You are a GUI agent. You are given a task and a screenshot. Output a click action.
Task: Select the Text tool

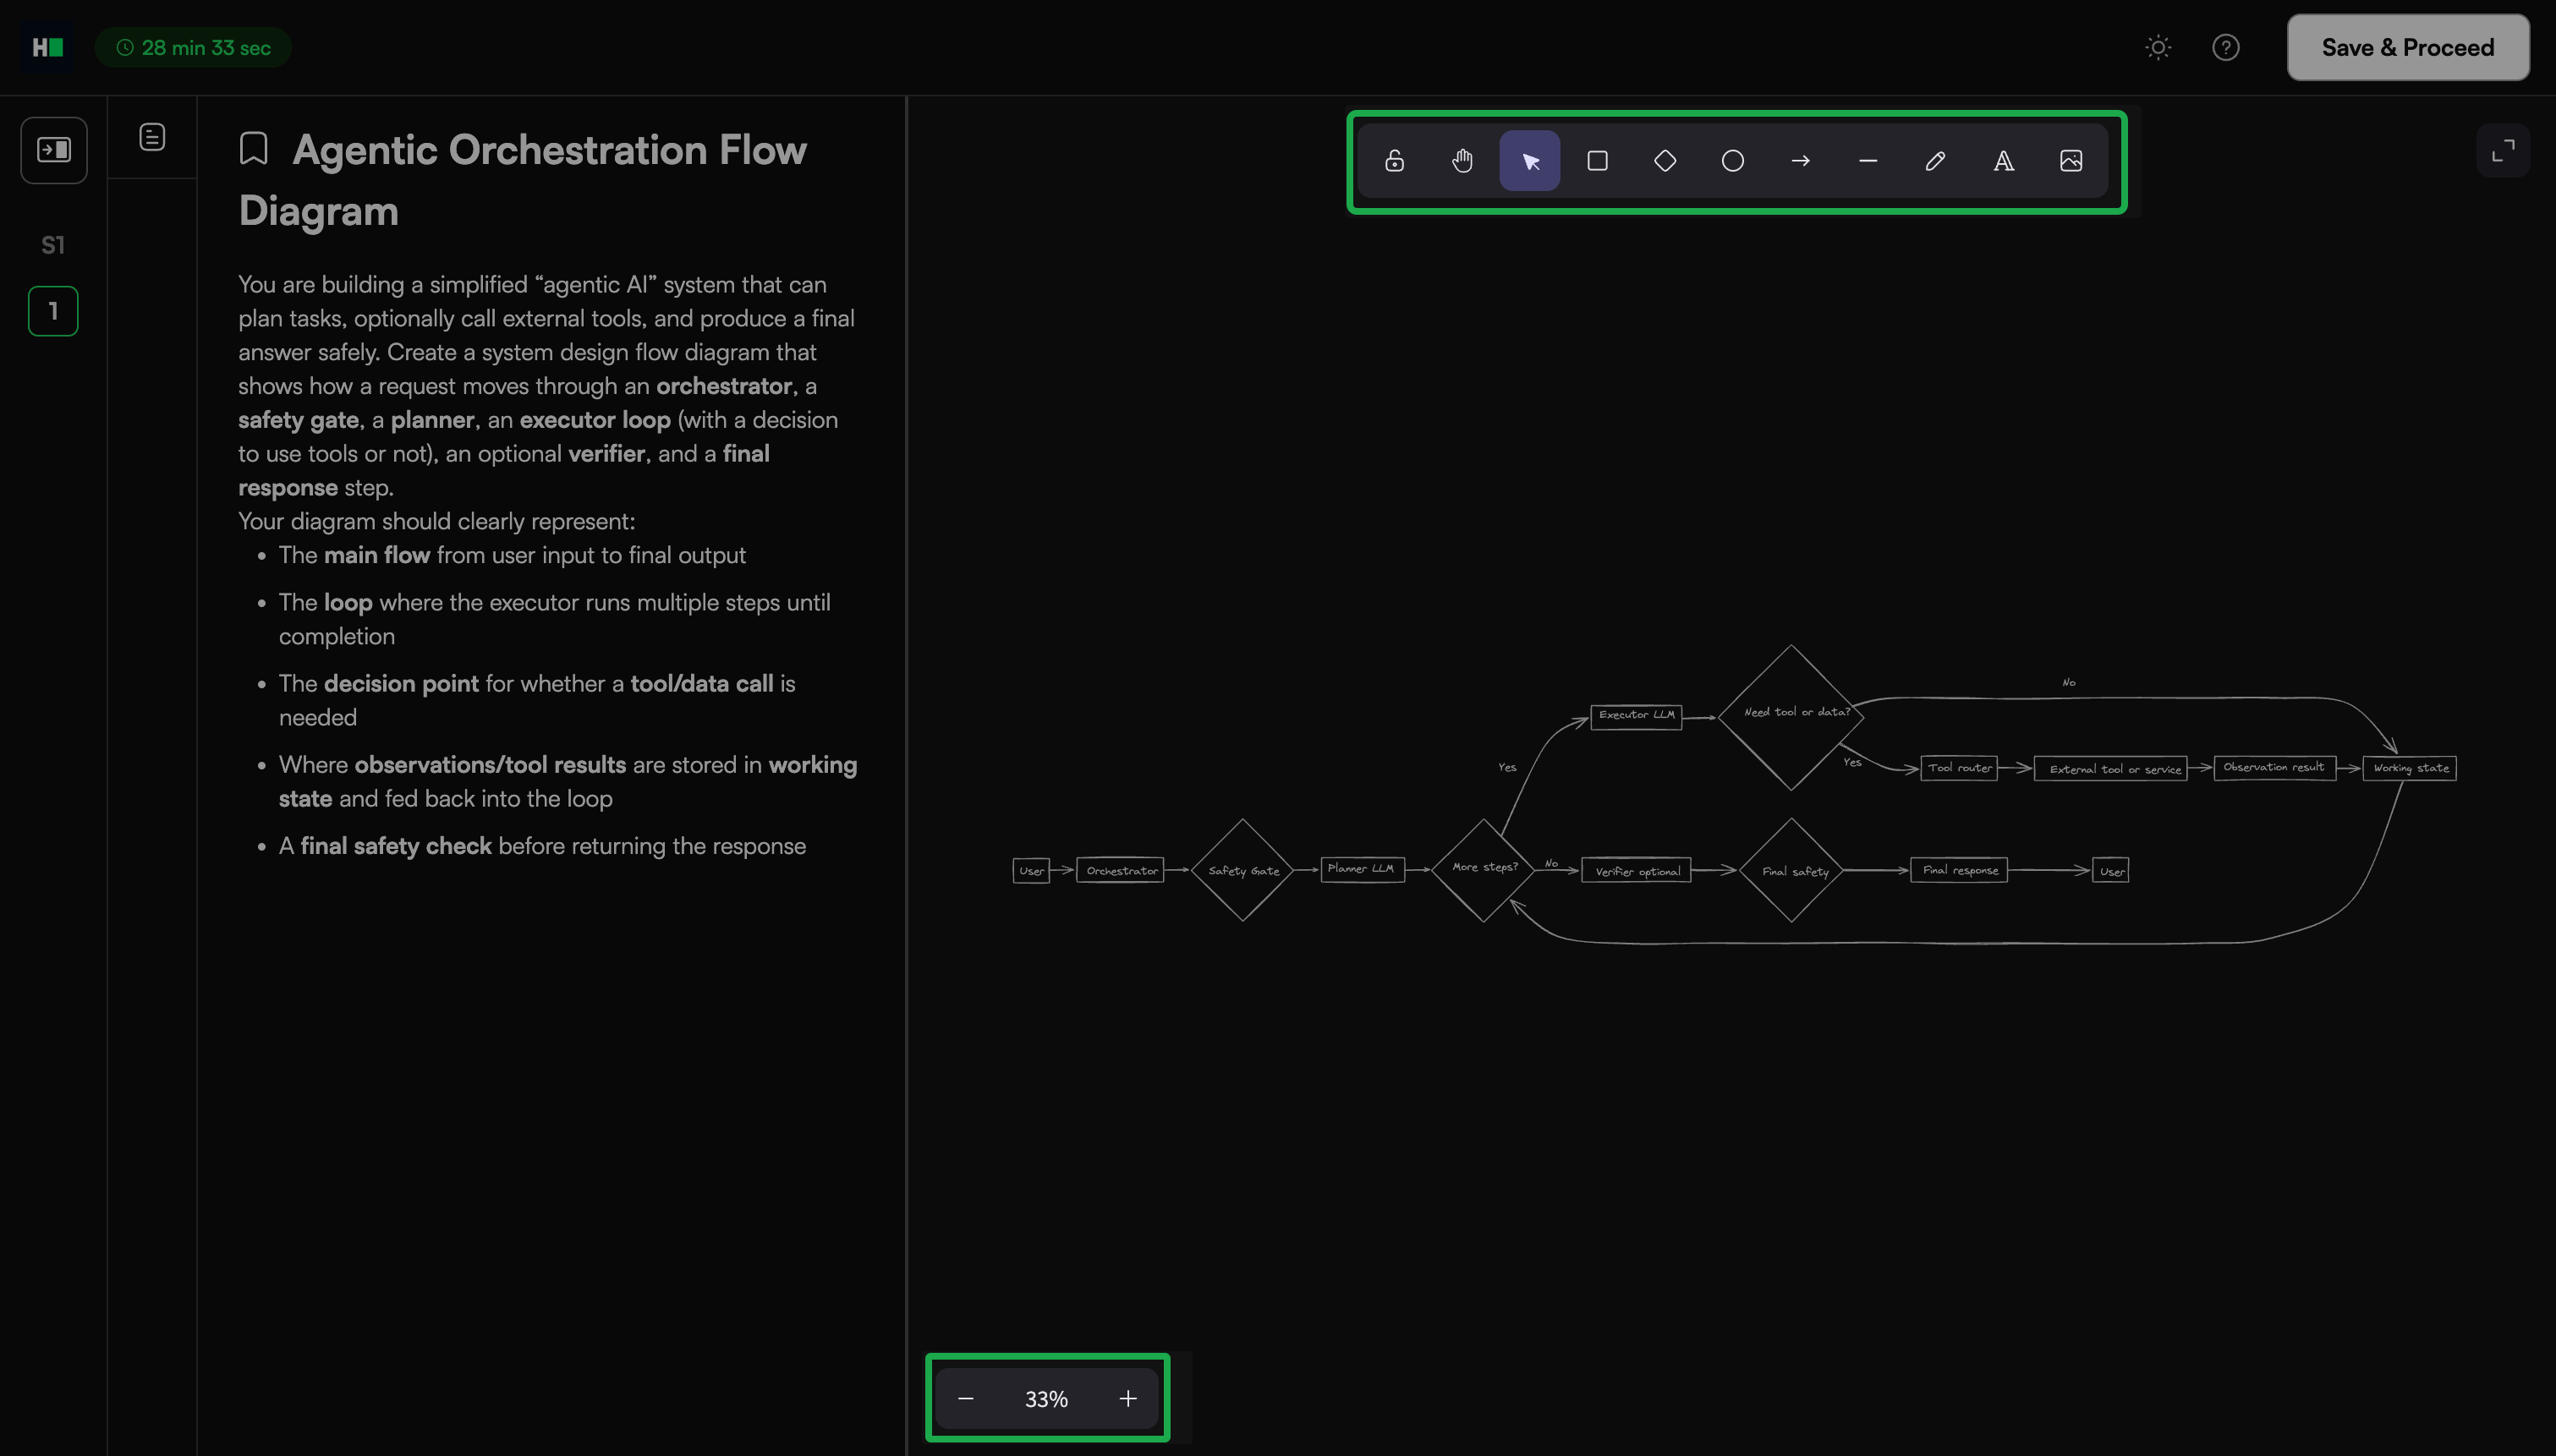click(x=2003, y=161)
